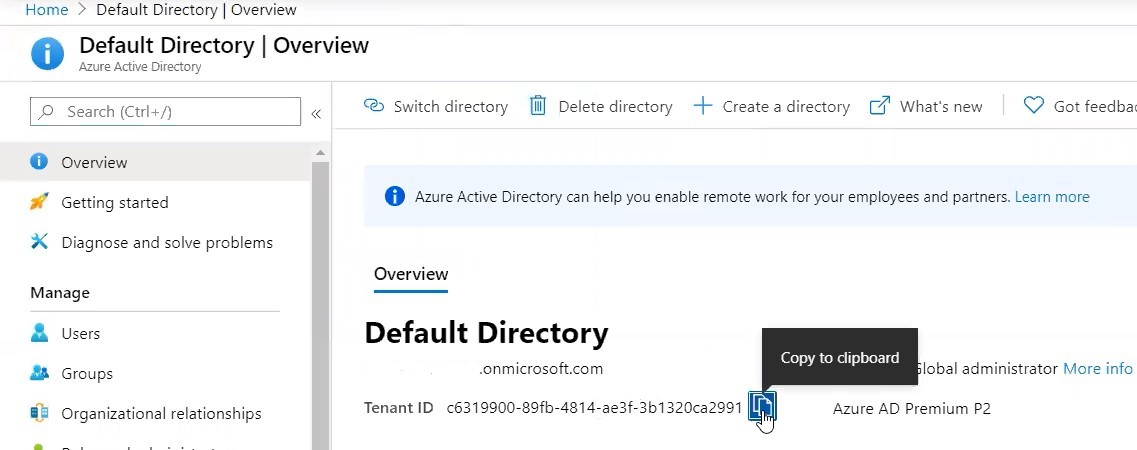
Task: Copy Tenant ID to clipboard icon
Action: (761, 407)
